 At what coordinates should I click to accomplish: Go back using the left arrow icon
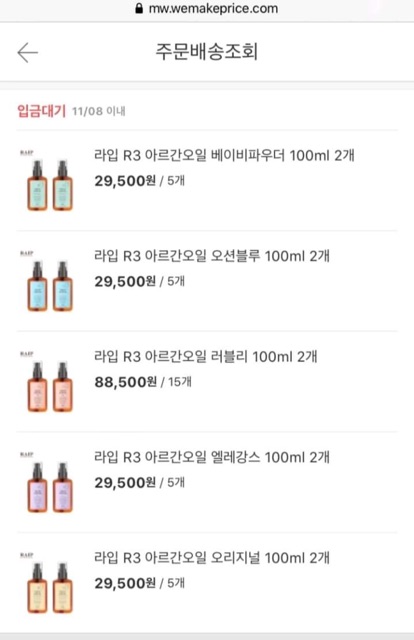(x=27, y=53)
